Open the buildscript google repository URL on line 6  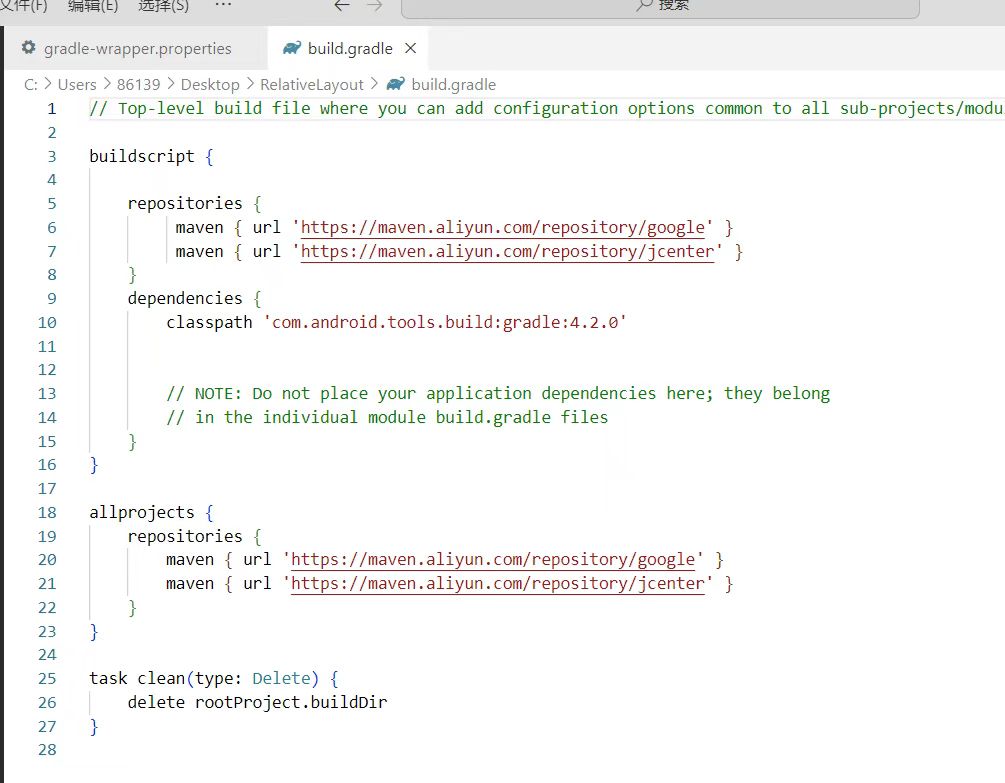pos(507,227)
